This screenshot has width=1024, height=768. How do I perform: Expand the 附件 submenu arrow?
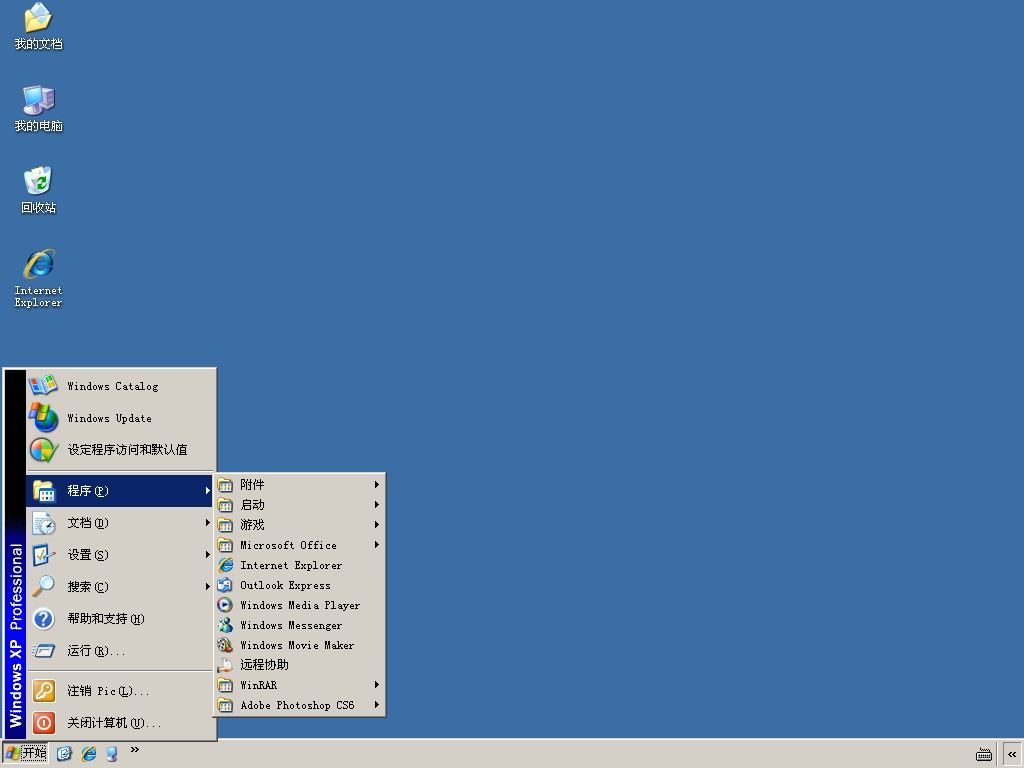[377, 485]
